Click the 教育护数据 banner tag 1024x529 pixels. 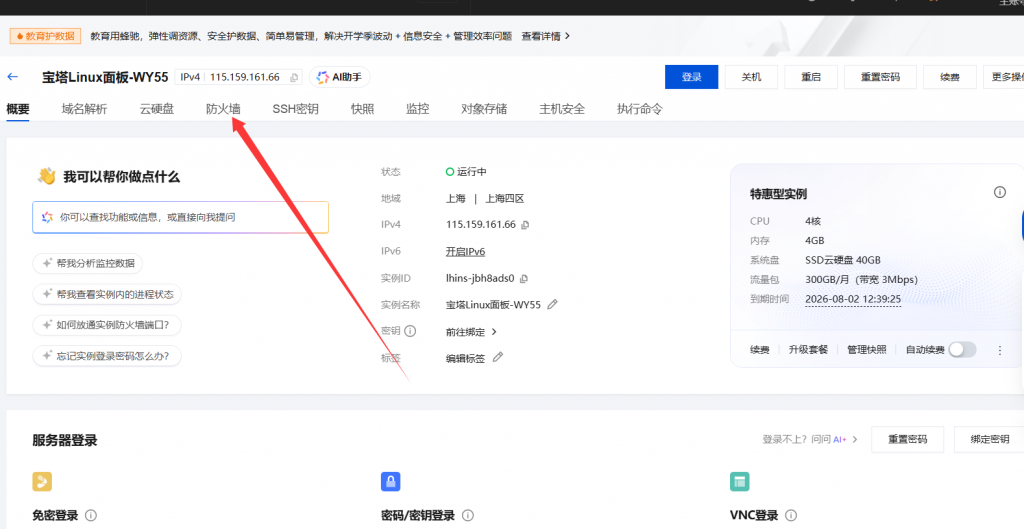[46, 37]
